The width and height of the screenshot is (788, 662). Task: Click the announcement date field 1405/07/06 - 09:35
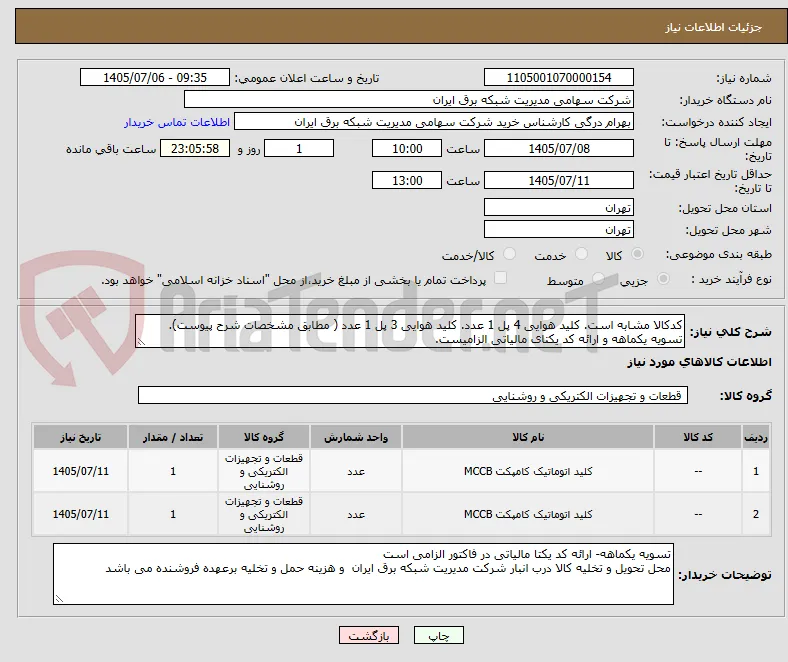click(155, 77)
